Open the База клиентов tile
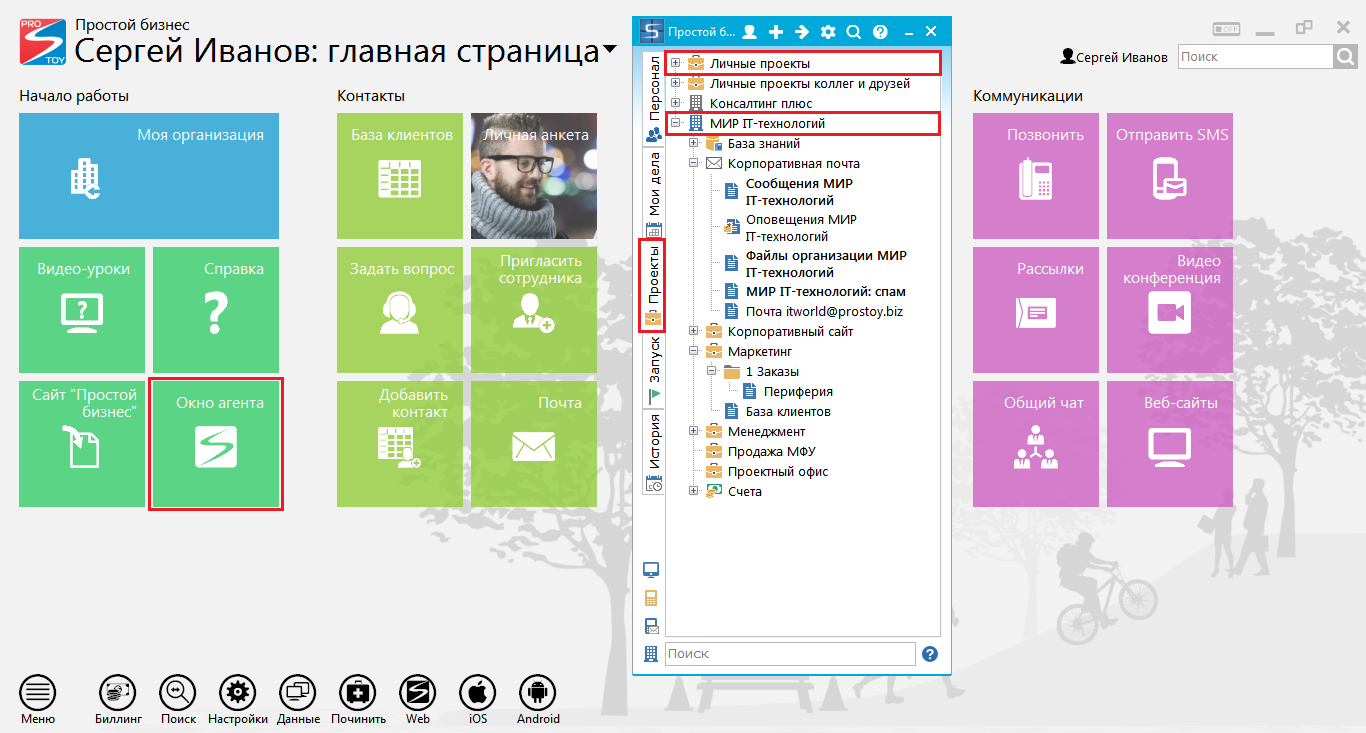 pos(400,176)
